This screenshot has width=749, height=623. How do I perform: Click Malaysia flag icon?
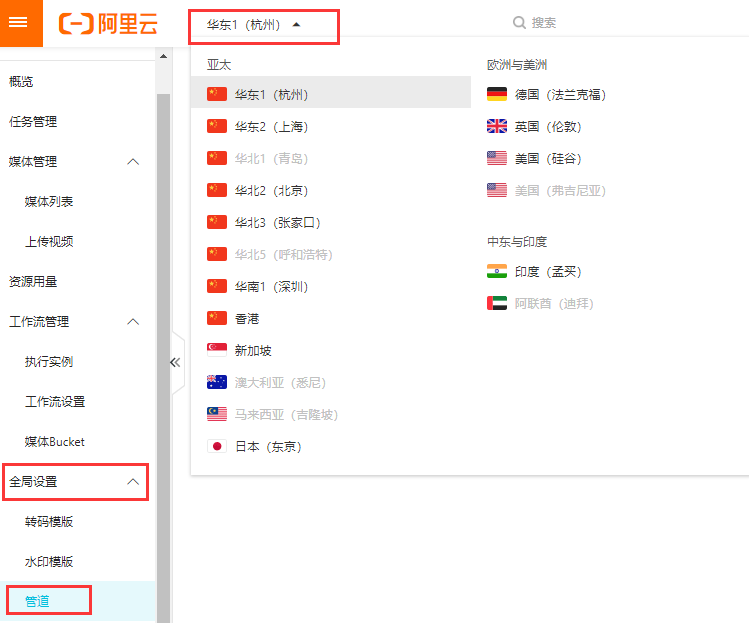click(217, 414)
